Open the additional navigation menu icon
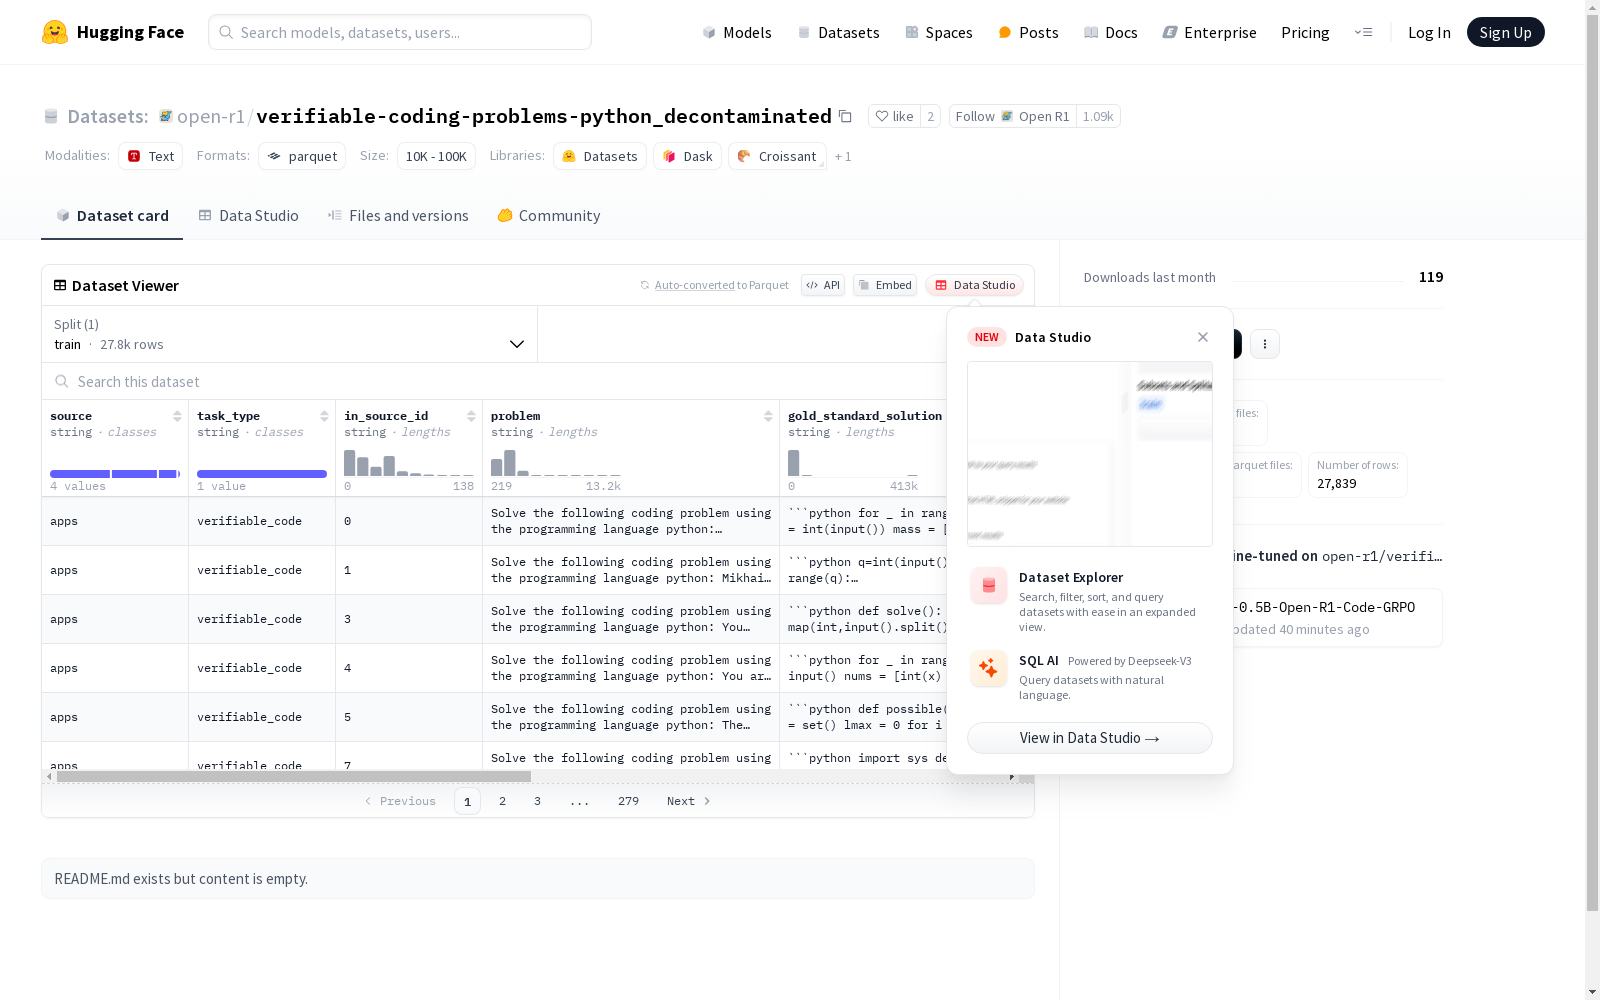 (1363, 32)
